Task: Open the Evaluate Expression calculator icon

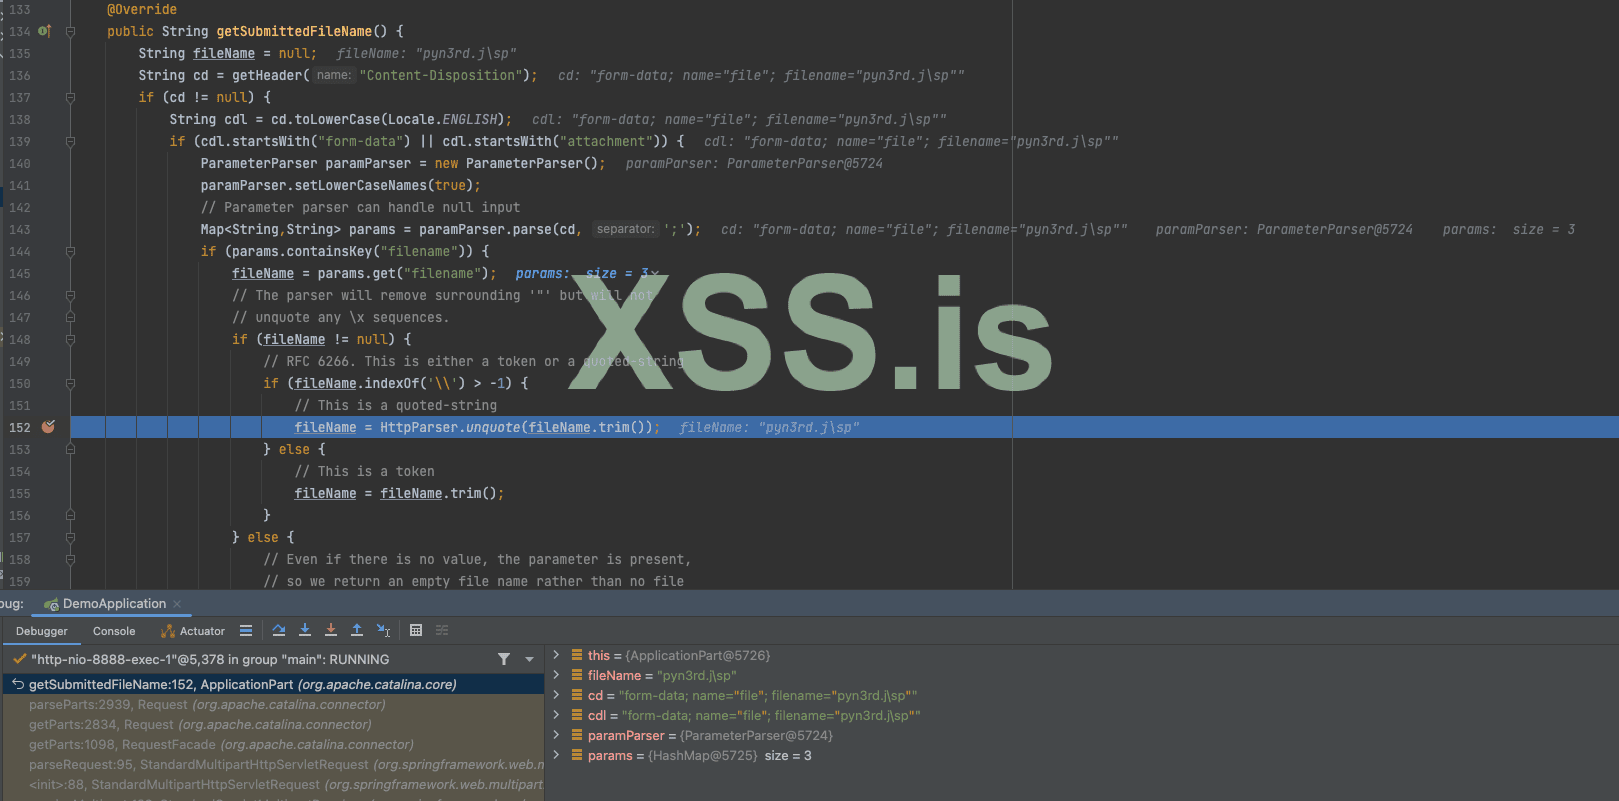Action: pyautogui.click(x=416, y=630)
